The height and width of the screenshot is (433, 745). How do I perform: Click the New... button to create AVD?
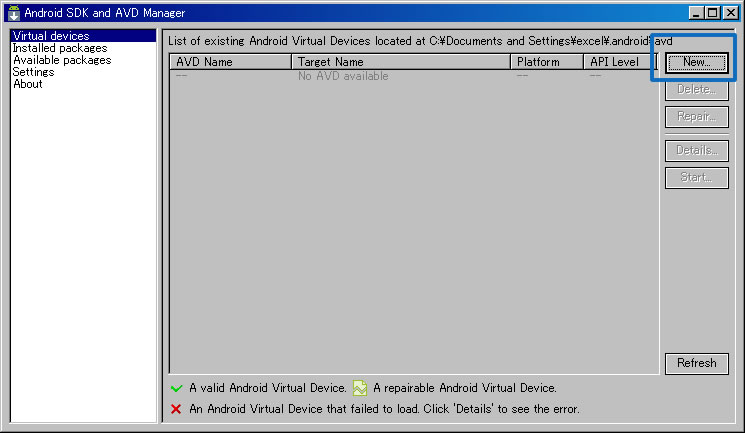[697, 62]
